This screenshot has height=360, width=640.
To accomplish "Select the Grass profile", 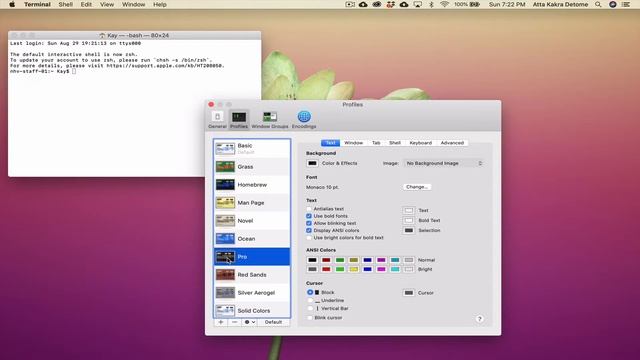I will pos(252,167).
